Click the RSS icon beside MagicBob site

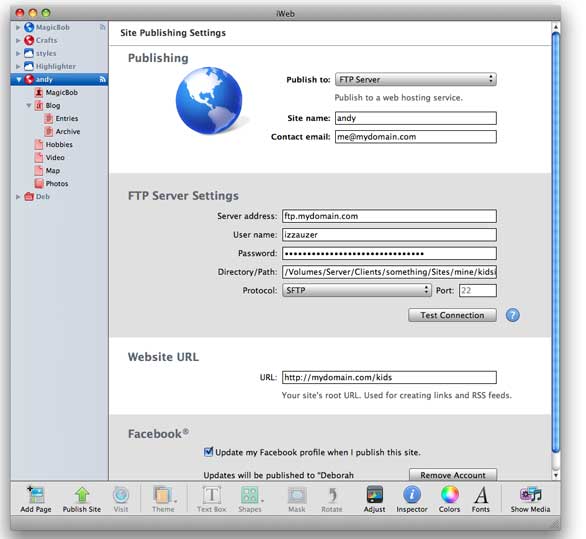(102, 27)
